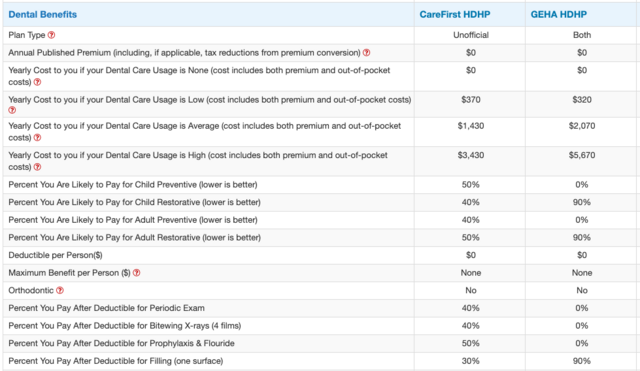Click GEHA Maximum Benefit value None
This screenshot has width=640, height=371.
pyautogui.click(x=582, y=273)
